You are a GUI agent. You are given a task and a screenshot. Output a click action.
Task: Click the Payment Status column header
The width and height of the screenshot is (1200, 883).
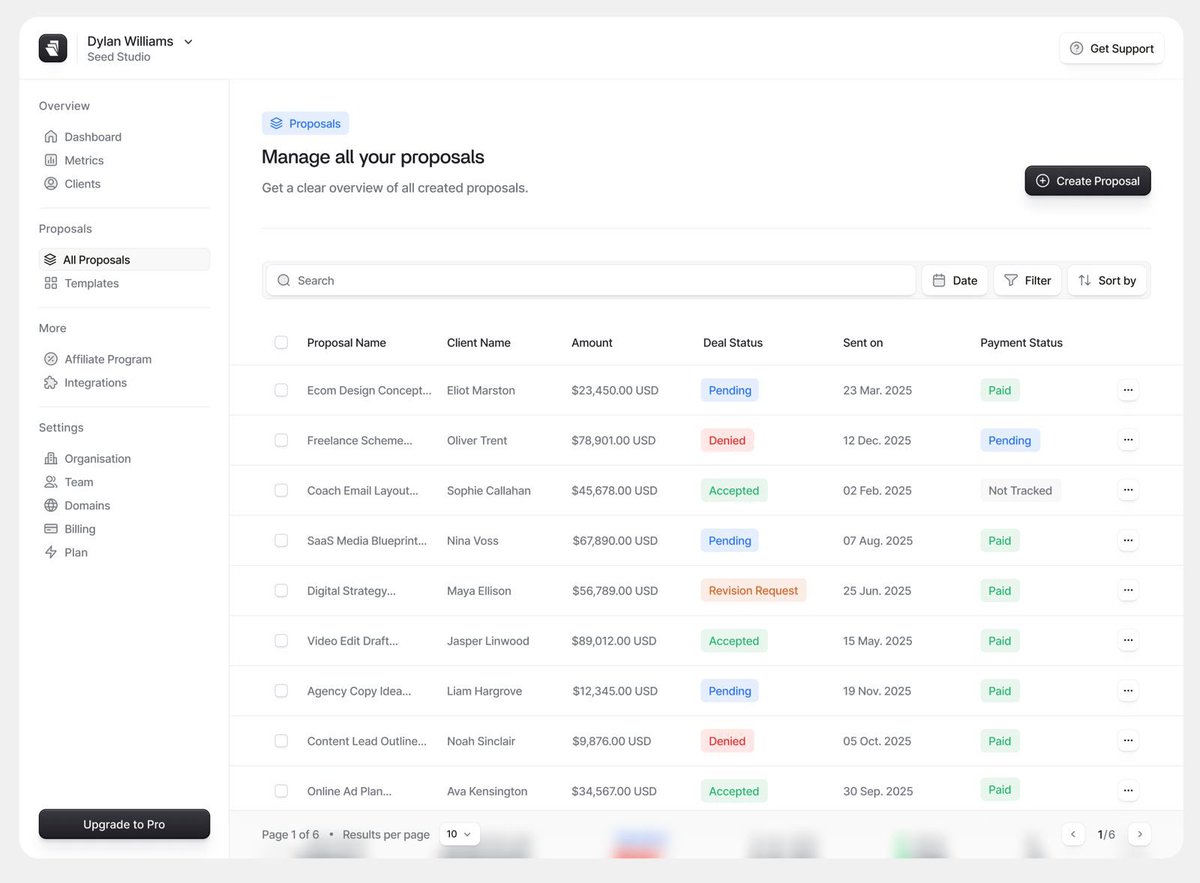click(x=1021, y=343)
